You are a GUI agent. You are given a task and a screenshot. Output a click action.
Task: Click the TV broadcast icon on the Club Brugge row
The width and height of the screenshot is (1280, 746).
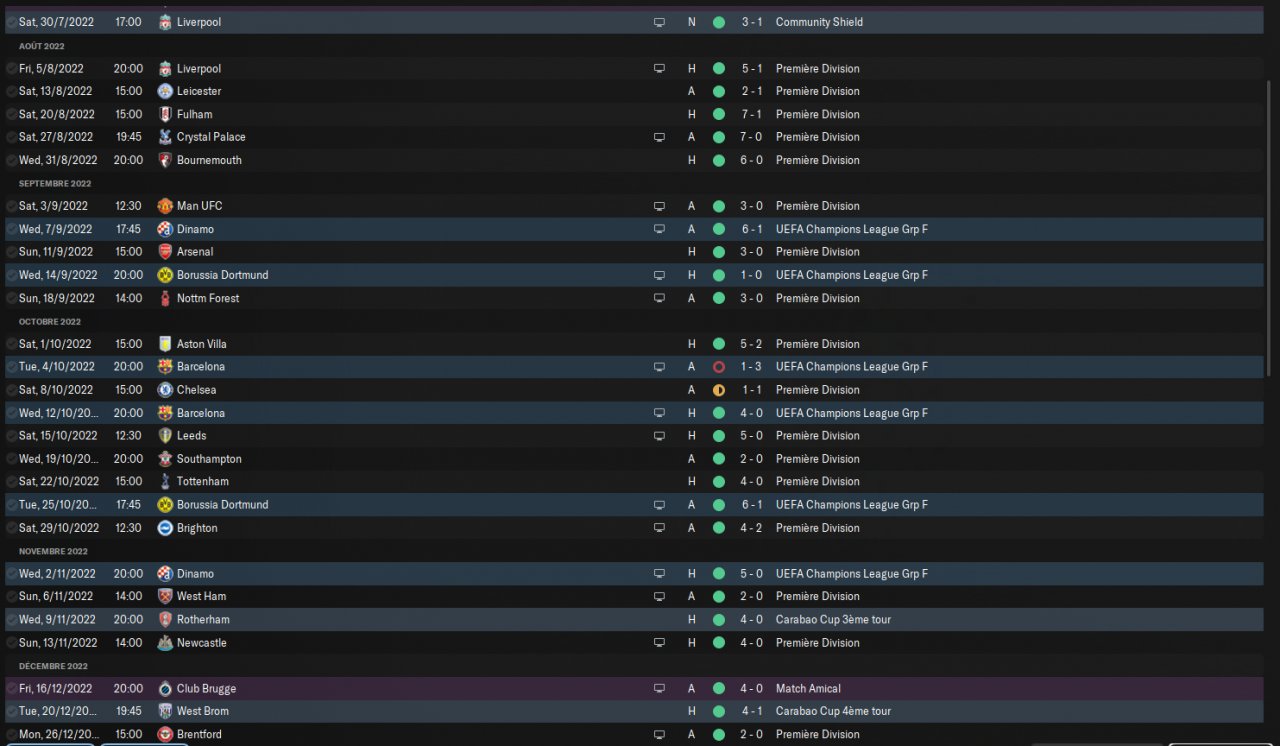pos(659,688)
